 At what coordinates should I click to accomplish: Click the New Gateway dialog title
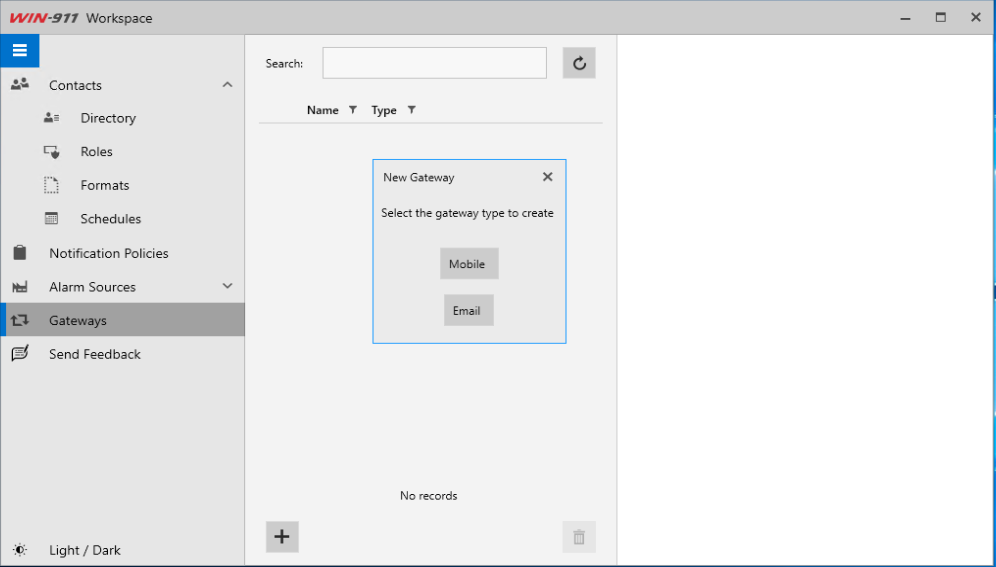click(419, 178)
